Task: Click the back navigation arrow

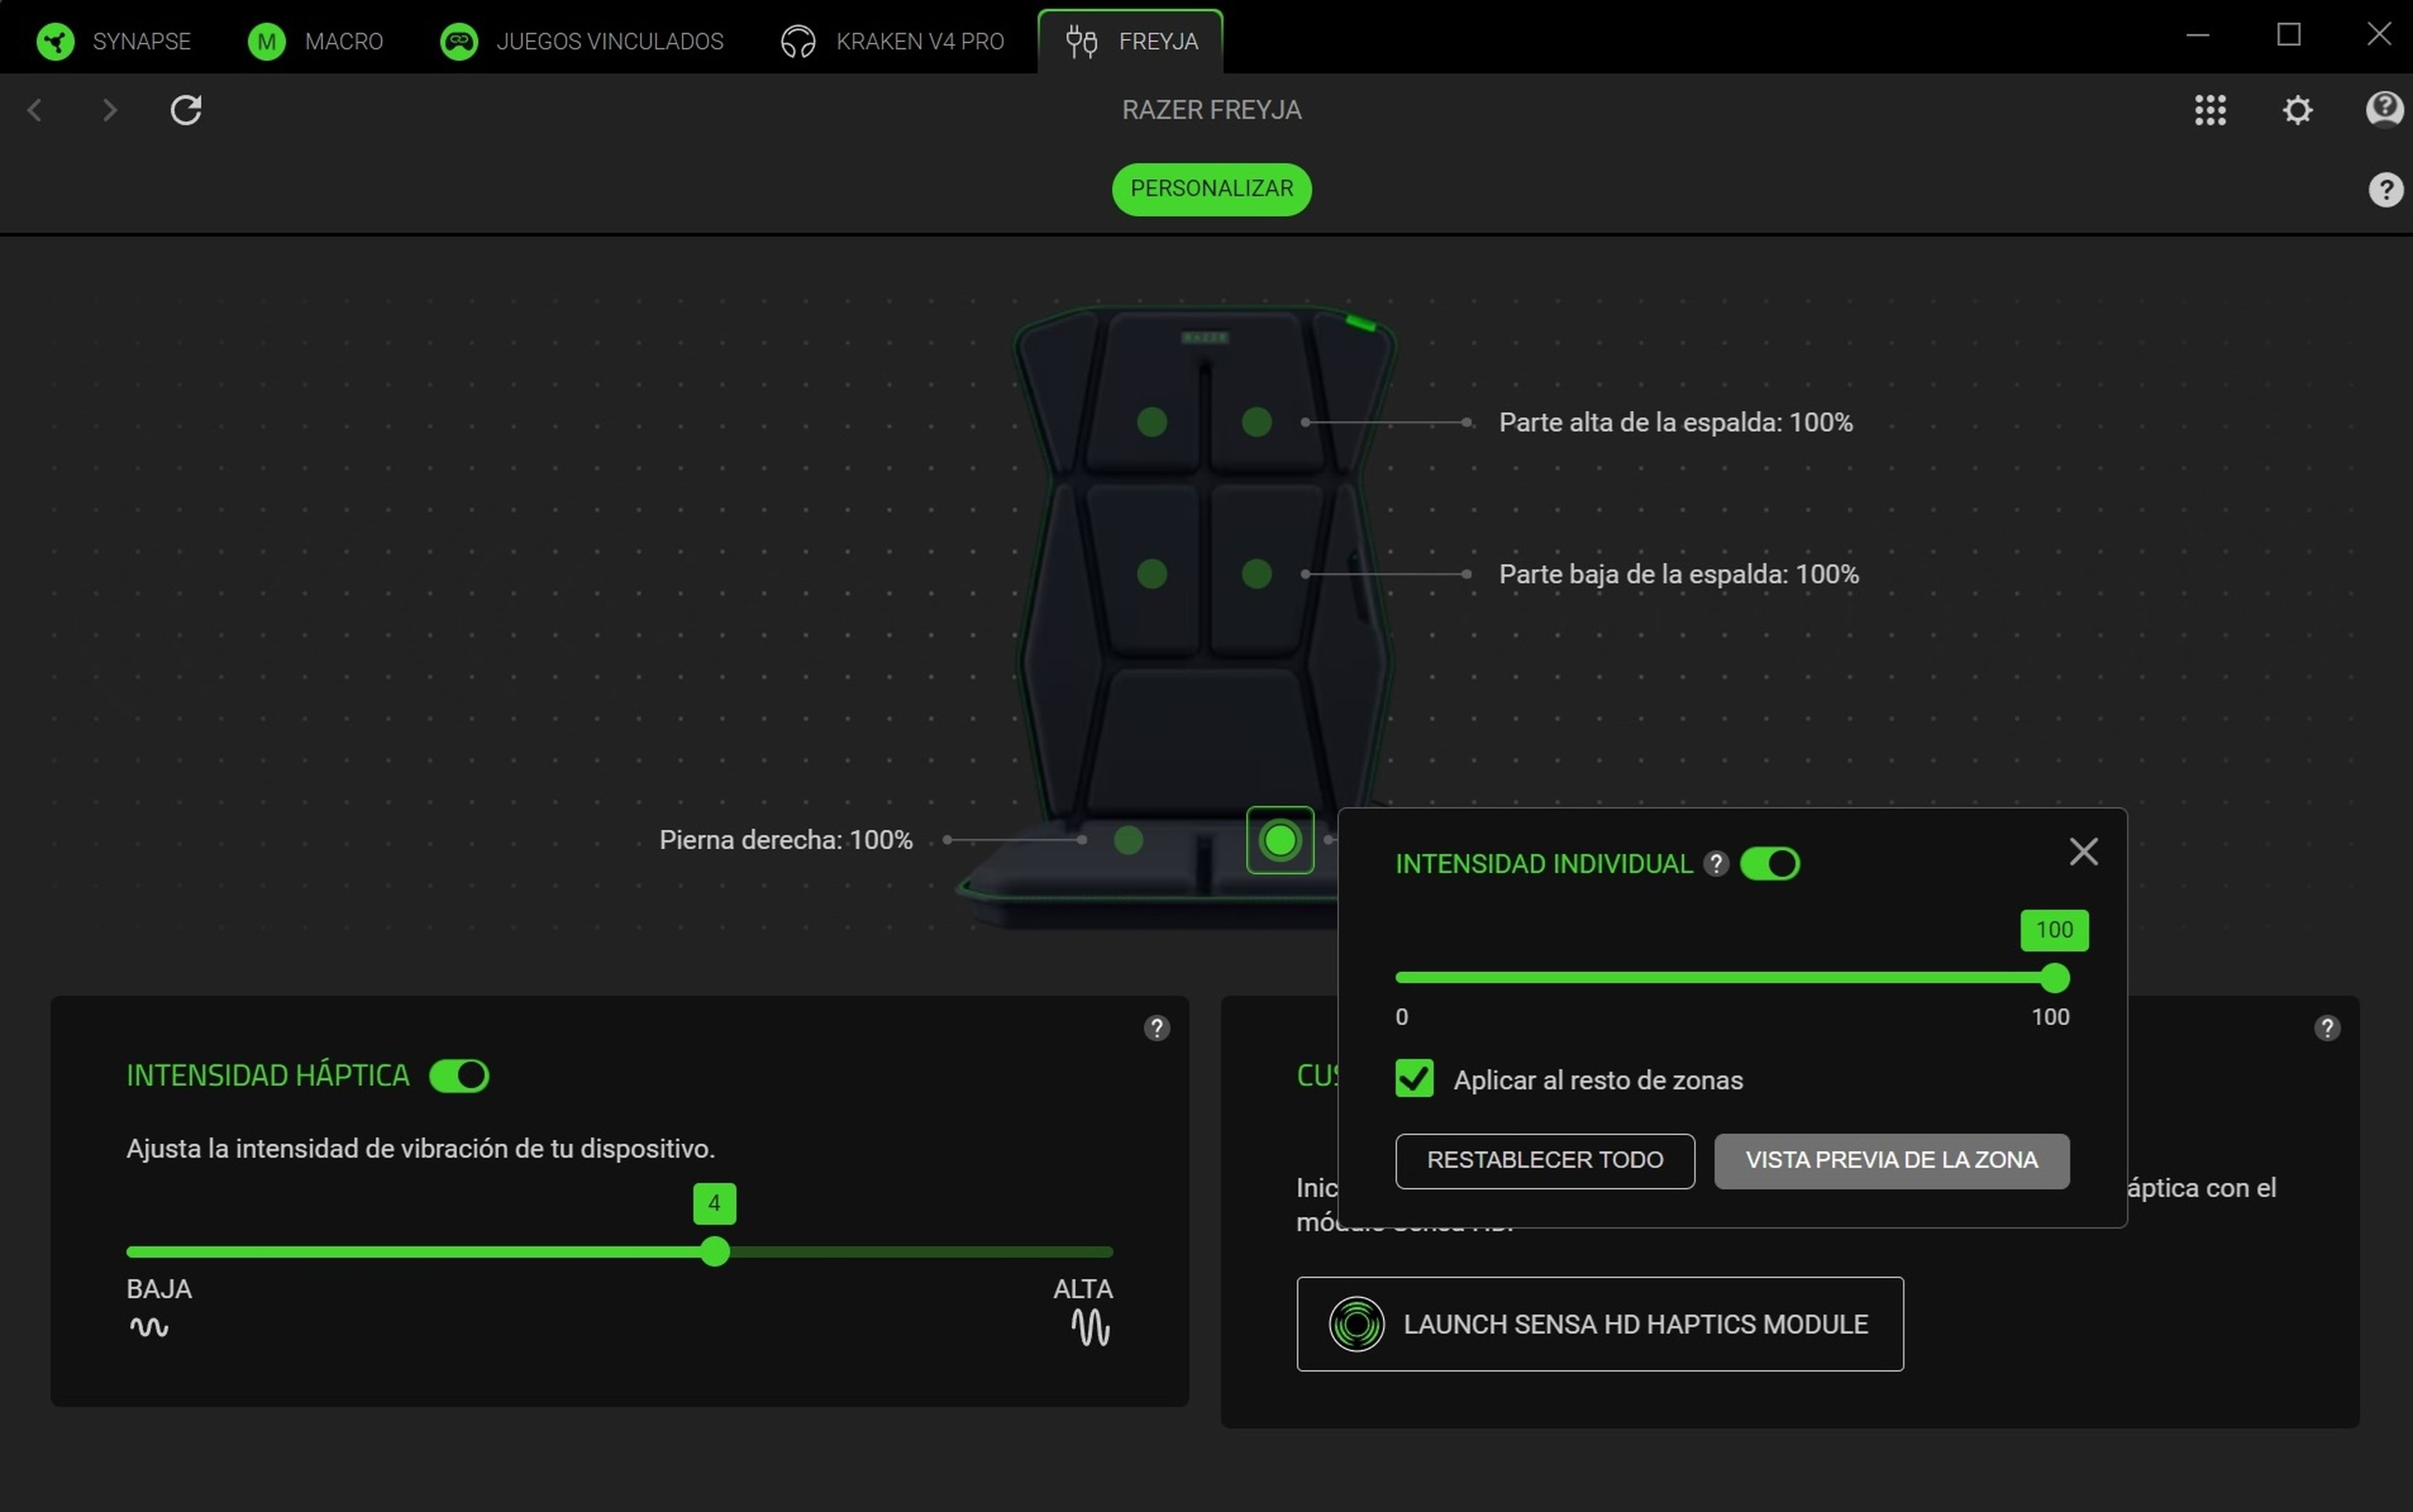Action: coord(34,110)
